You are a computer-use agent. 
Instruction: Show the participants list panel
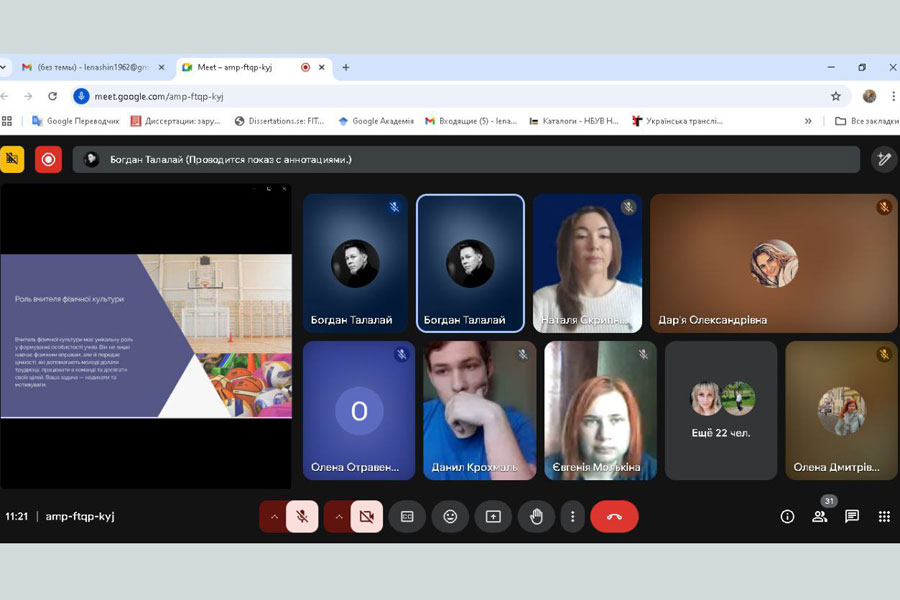[820, 516]
